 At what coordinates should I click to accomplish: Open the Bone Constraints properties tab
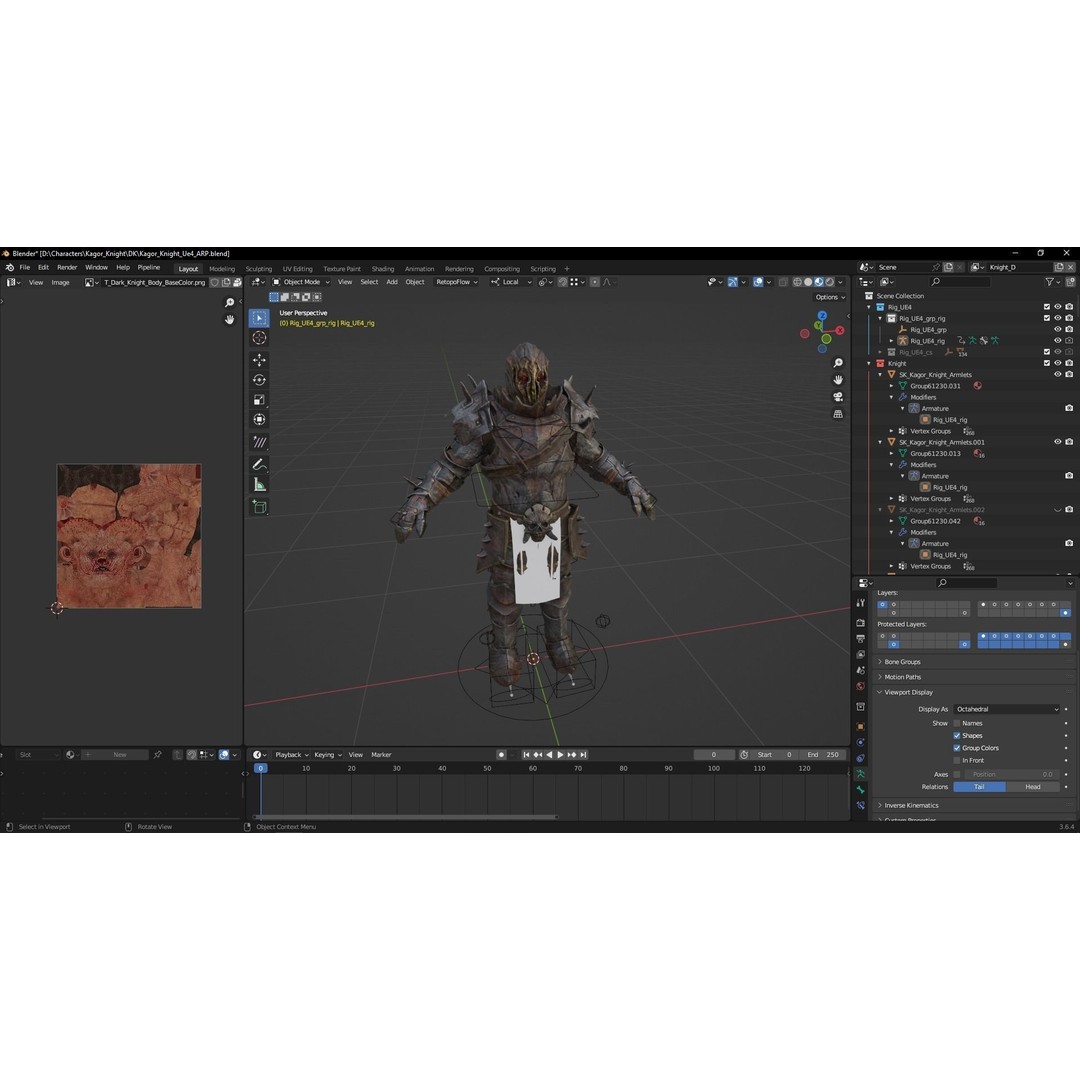point(860,804)
